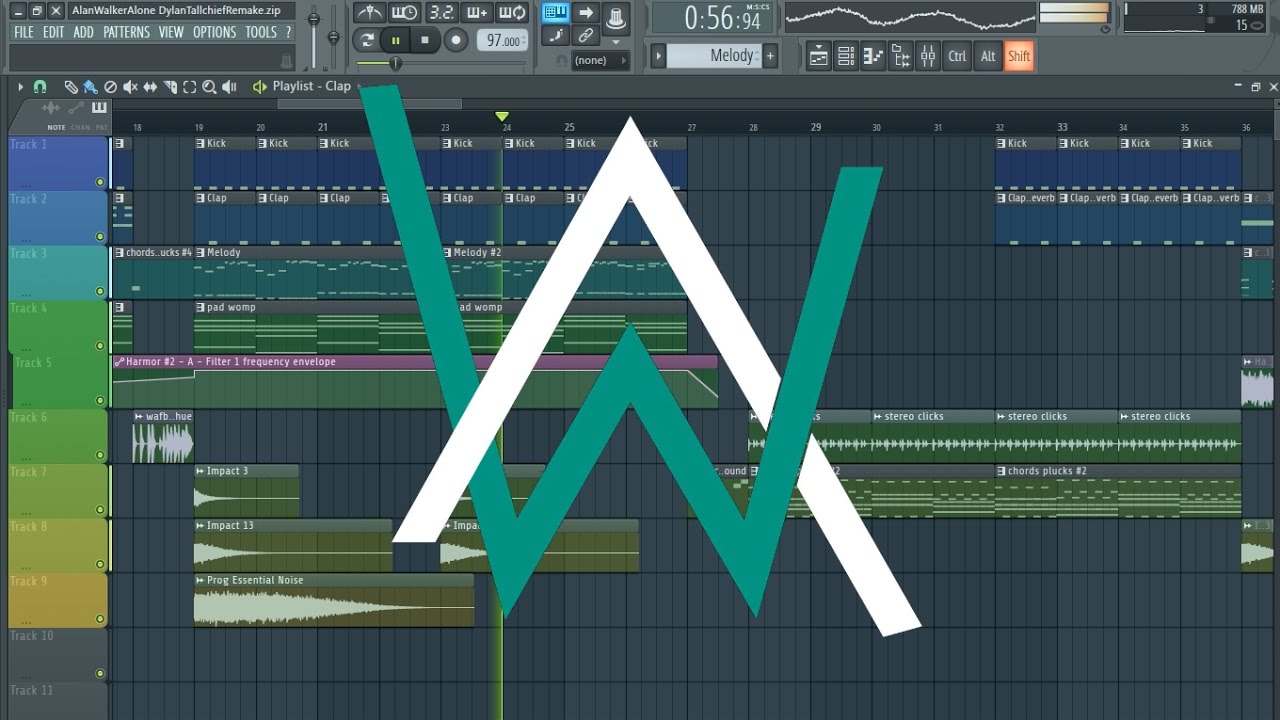Mute Track 3 with its green dot
1280x720 pixels.
pos(100,291)
